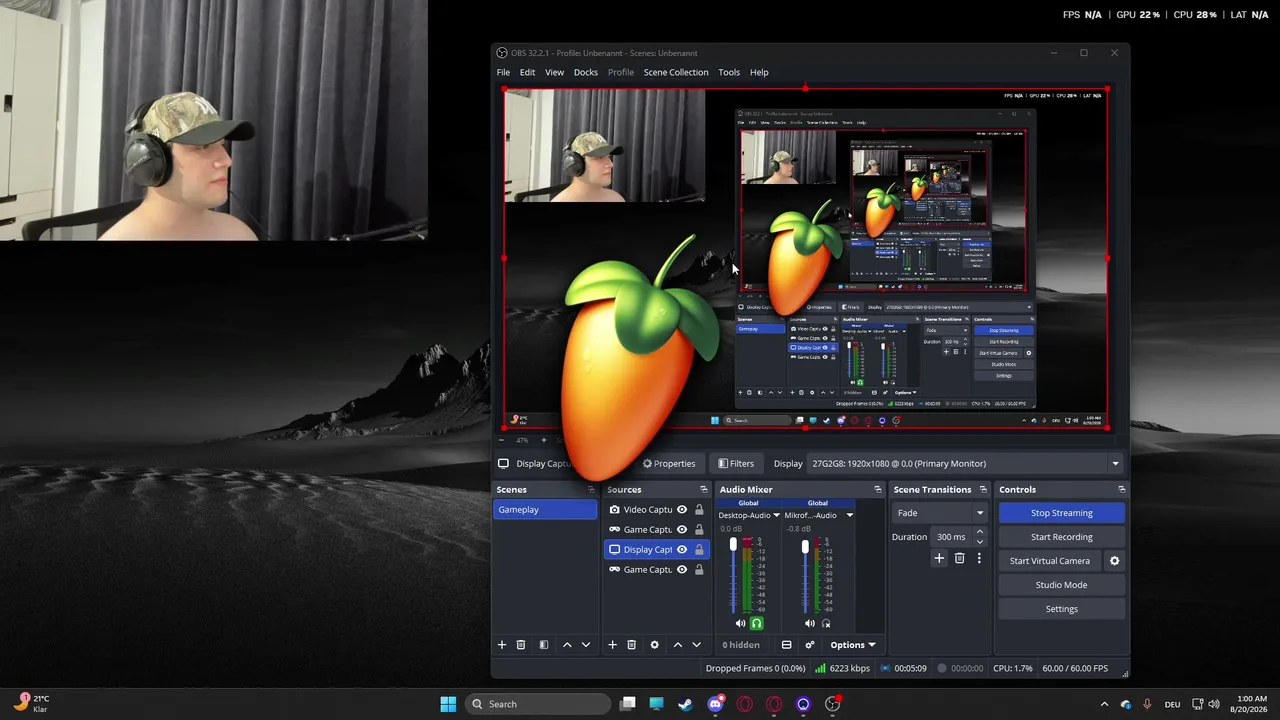1280x720 pixels.
Task: Remove the selected scene with the trash icon
Action: (521, 645)
